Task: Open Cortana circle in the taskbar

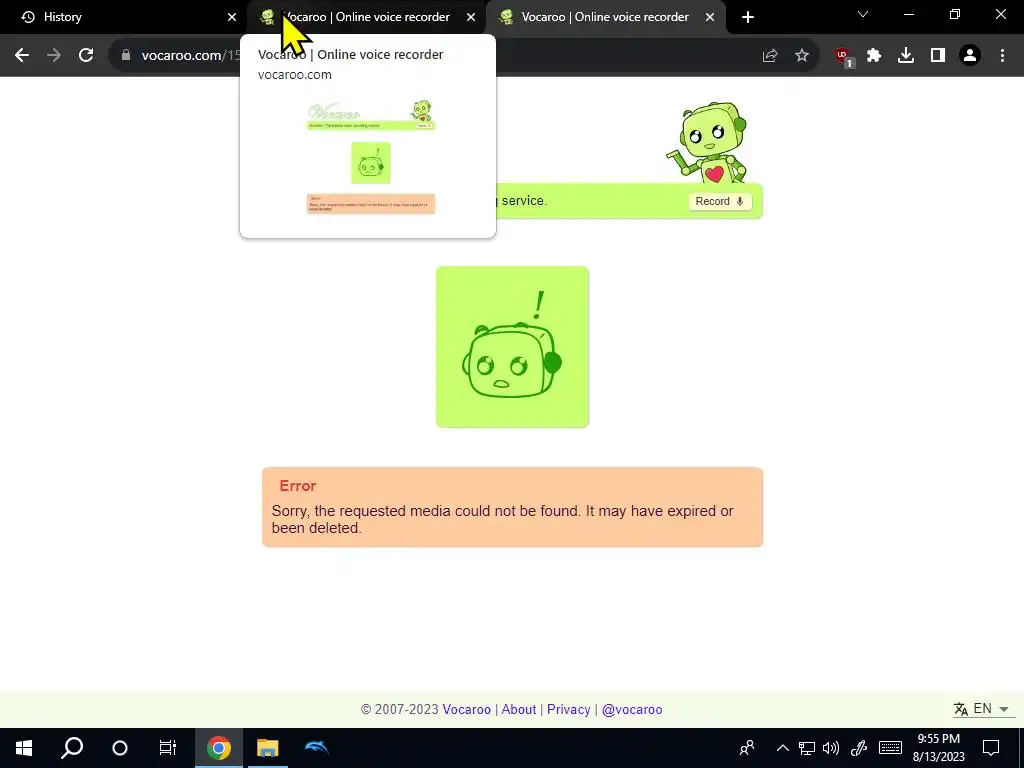Action: [x=120, y=748]
